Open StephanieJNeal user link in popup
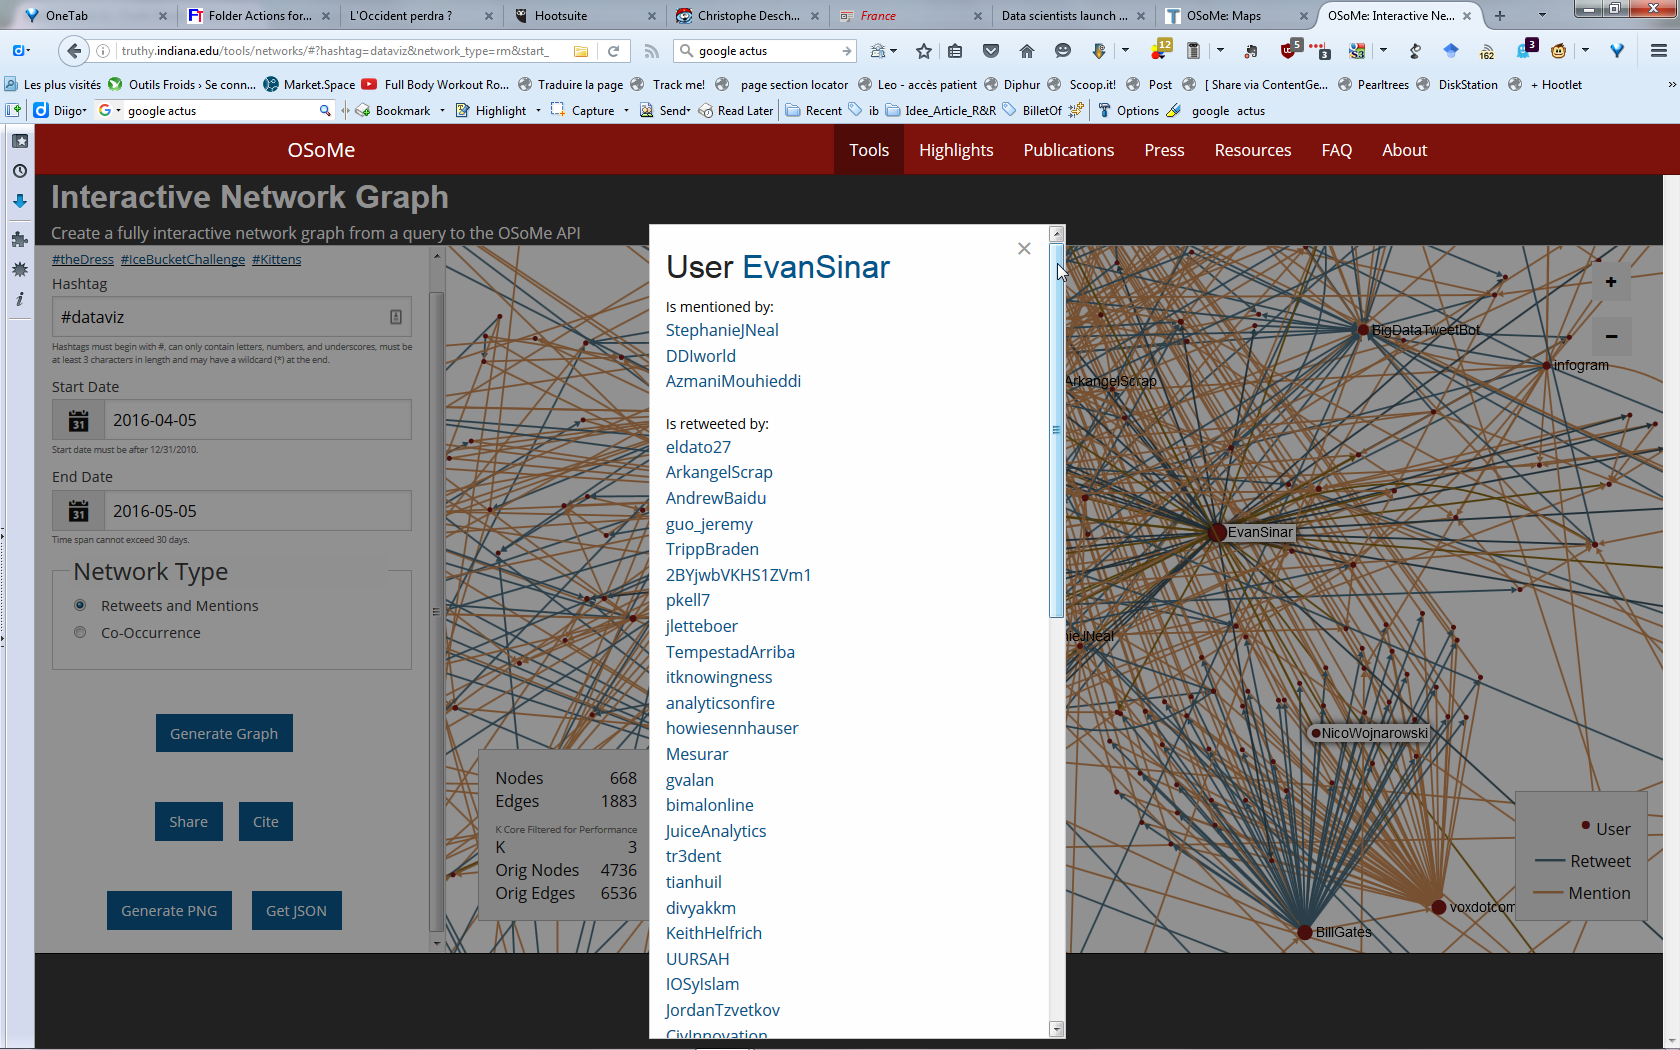The height and width of the screenshot is (1050, 1680). pos(722,330)
